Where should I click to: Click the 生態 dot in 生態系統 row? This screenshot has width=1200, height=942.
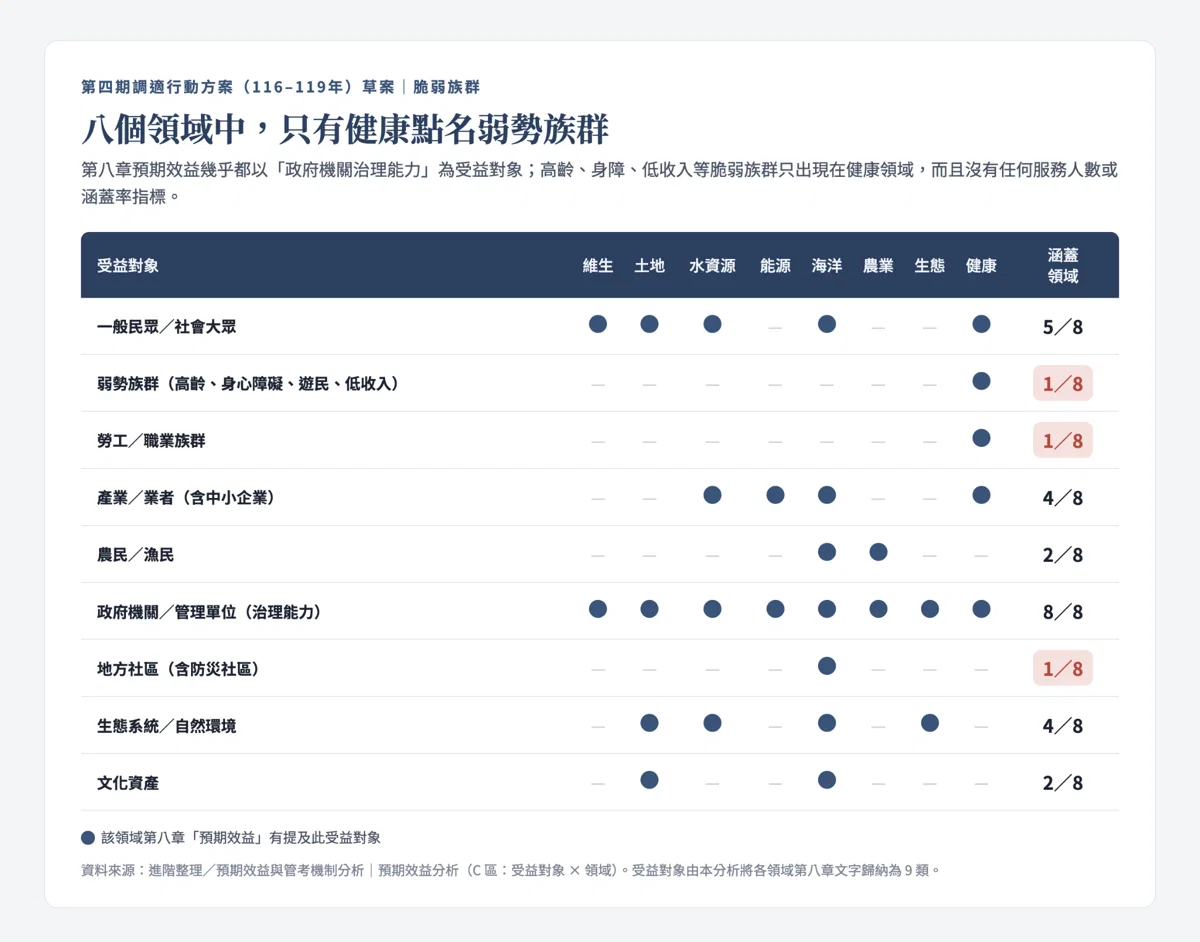tap(930, 723)
